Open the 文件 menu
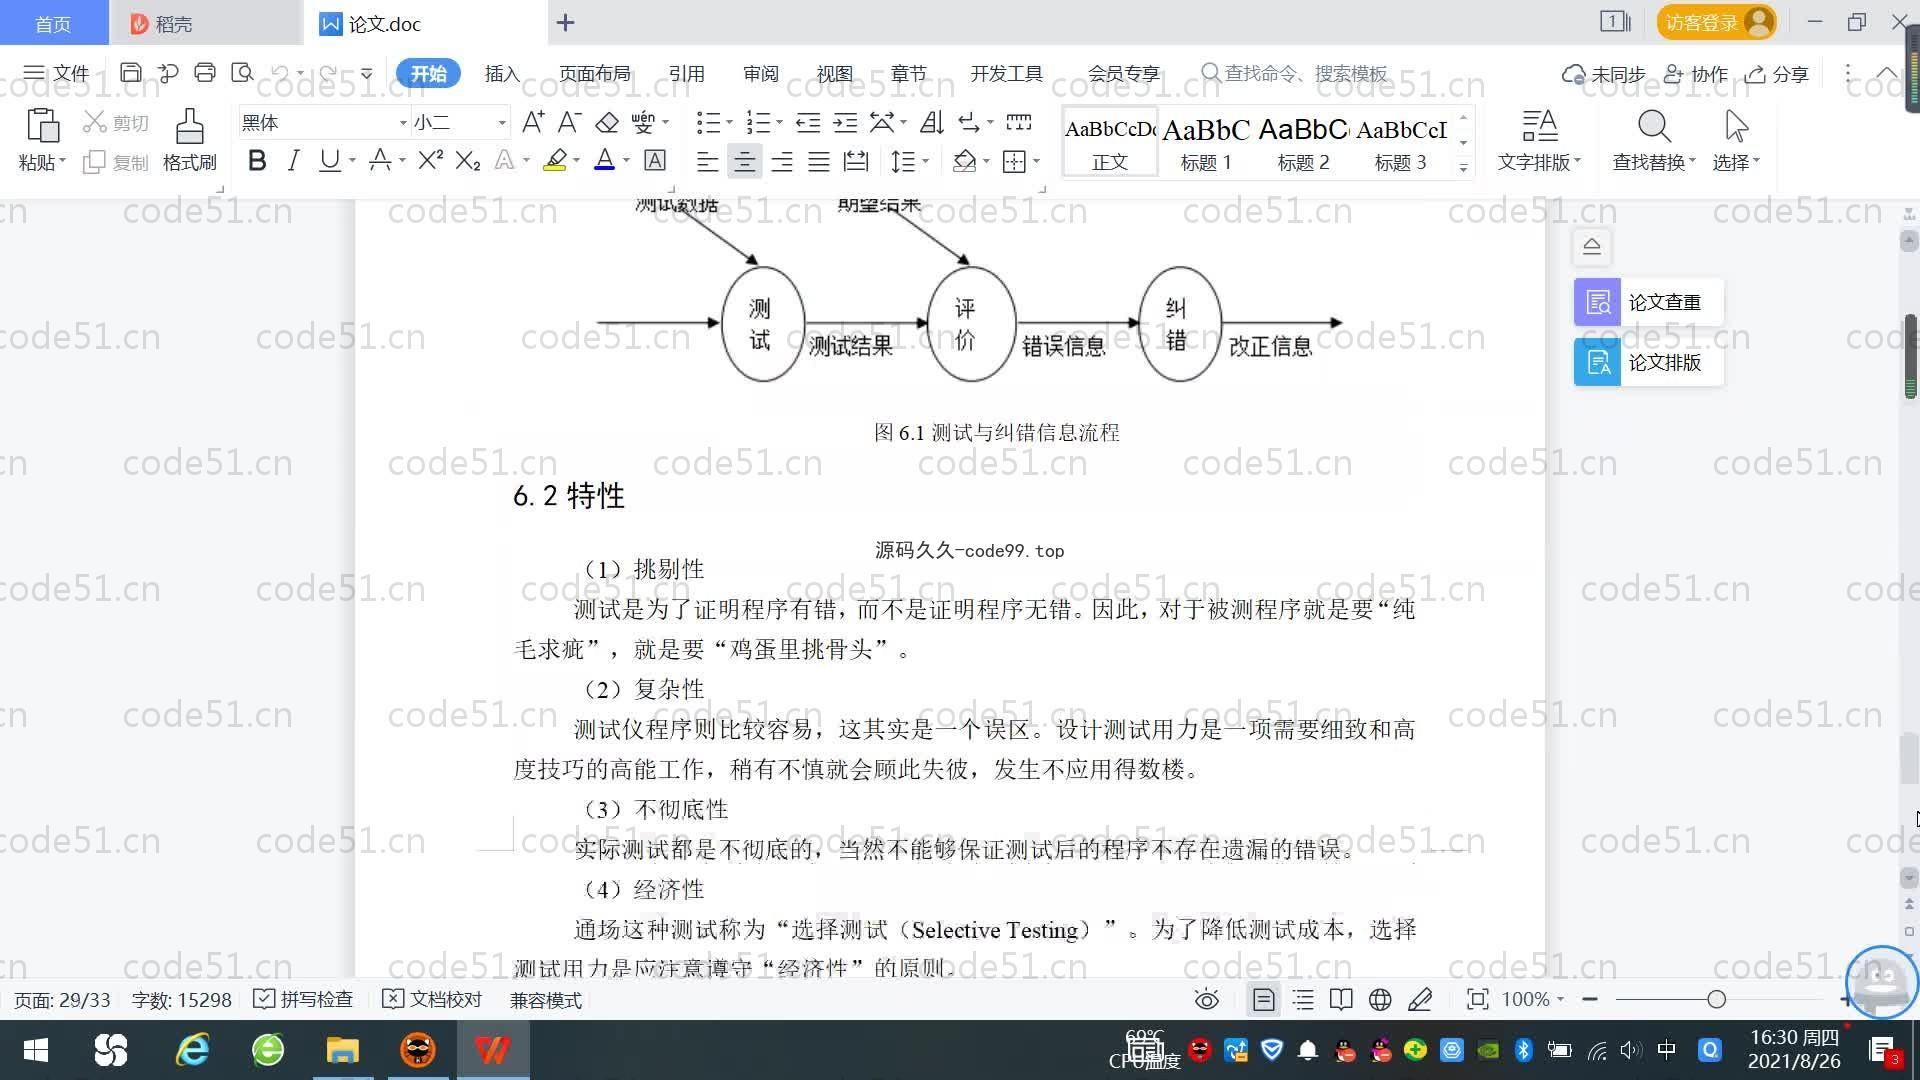 coord(56,73)
